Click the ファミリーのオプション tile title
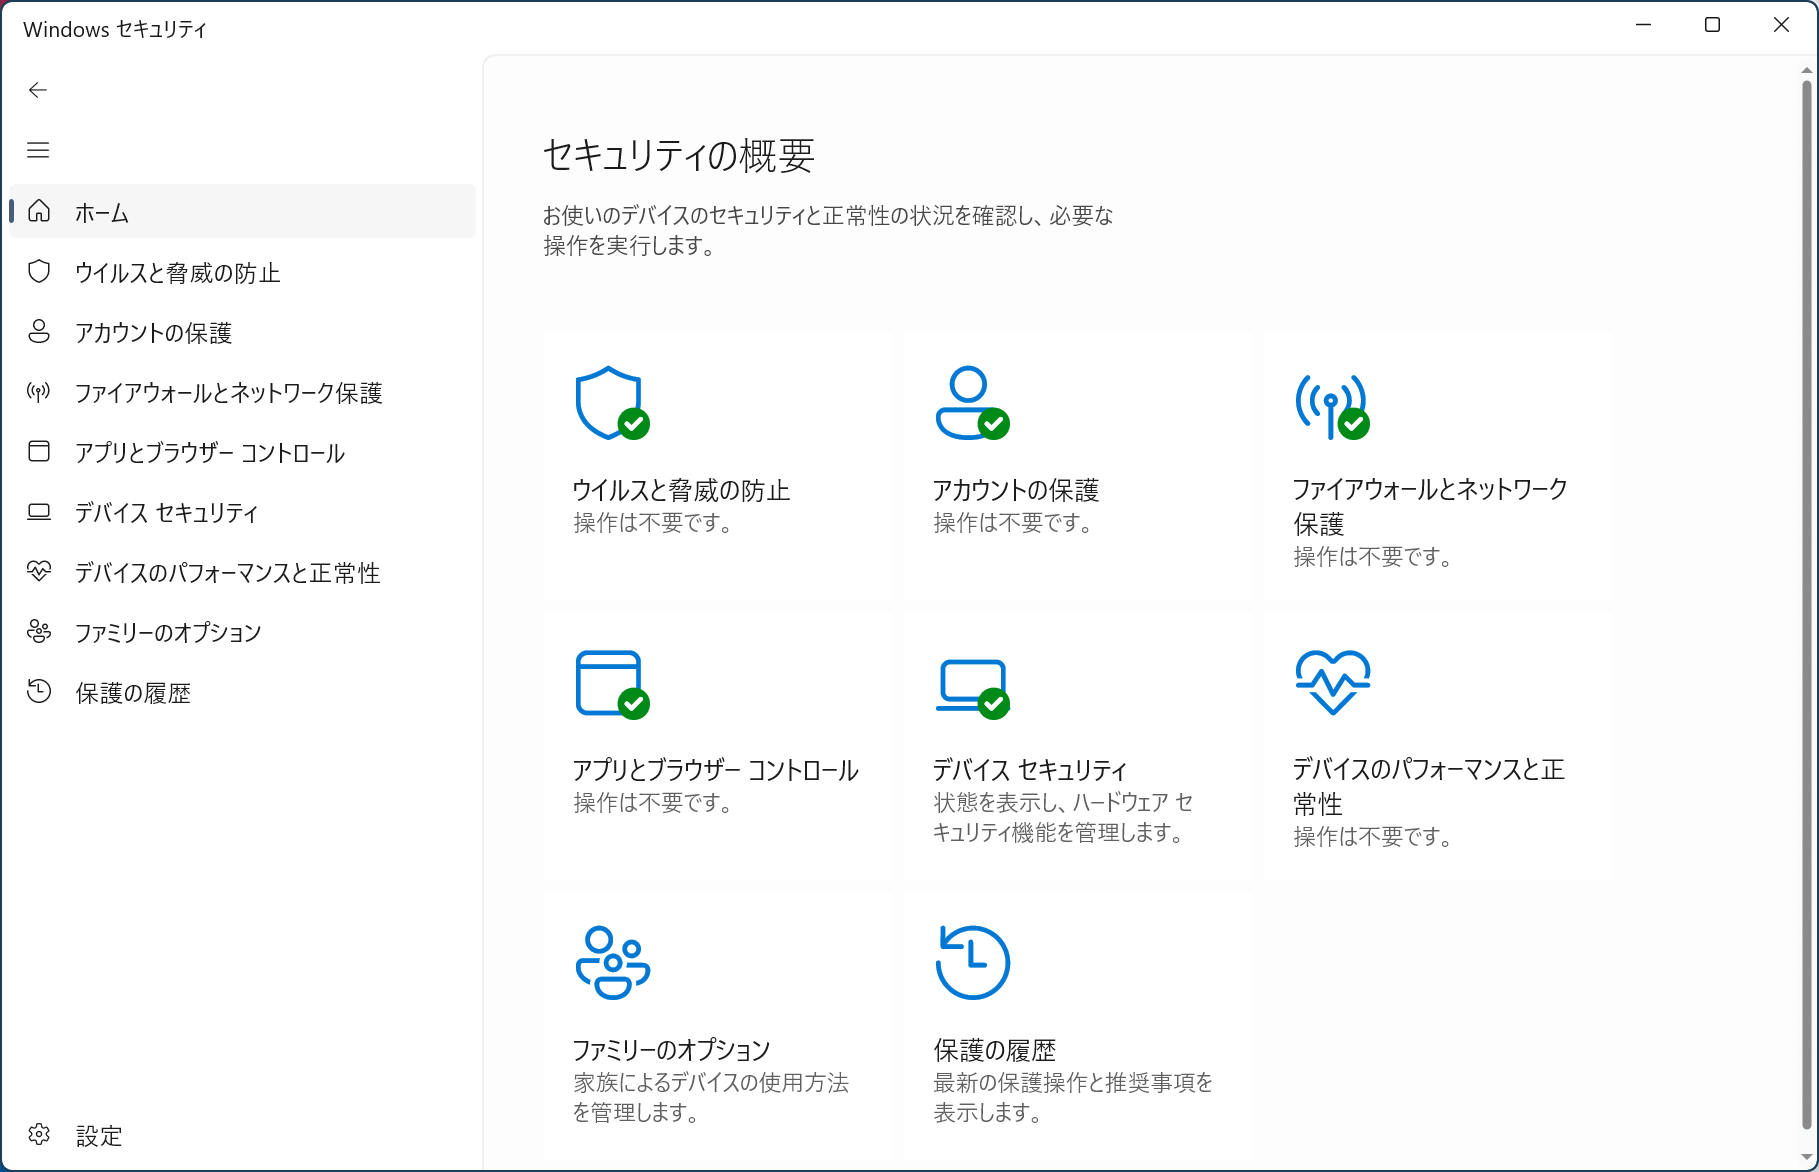Image resolution: width=1819 pixels, height=1172 pixels. 671,1050
